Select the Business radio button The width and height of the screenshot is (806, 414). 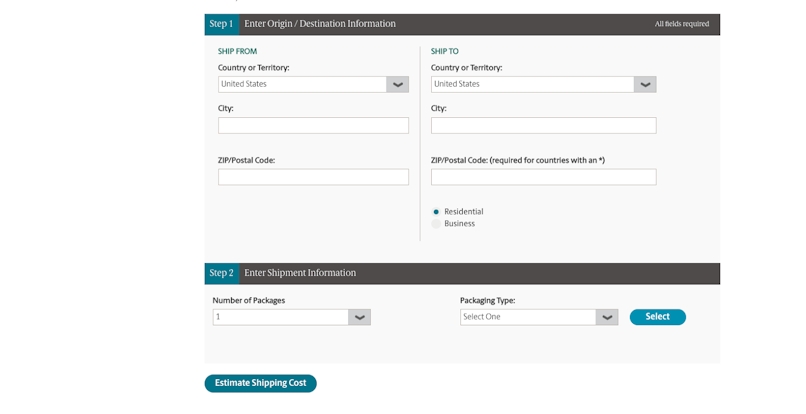436,224
